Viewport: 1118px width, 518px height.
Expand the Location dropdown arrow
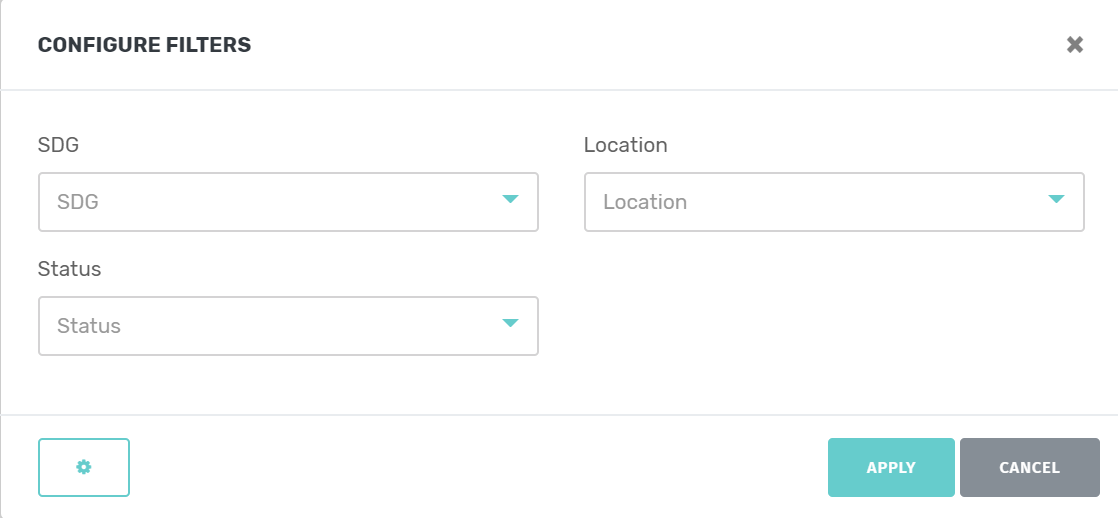(1056, 199)
